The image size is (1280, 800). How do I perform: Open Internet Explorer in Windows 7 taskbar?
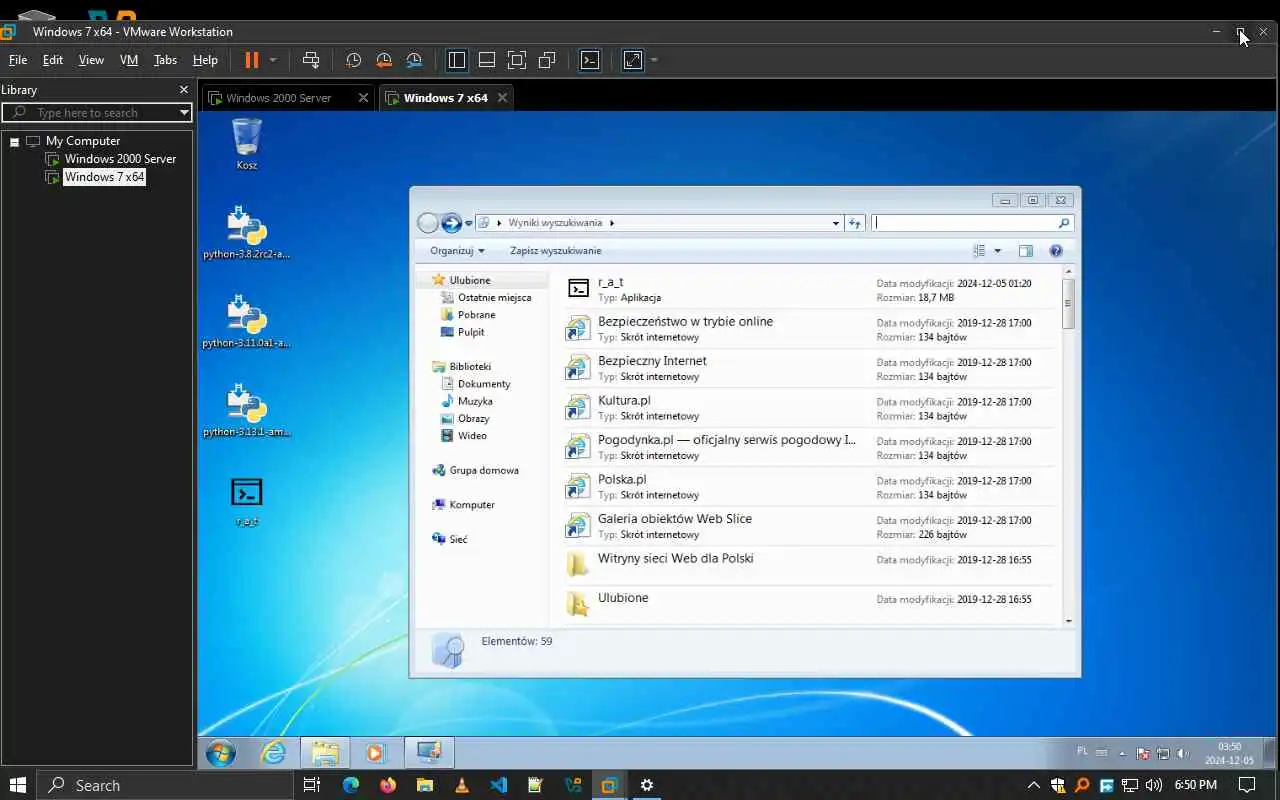(x=273, y=753)
